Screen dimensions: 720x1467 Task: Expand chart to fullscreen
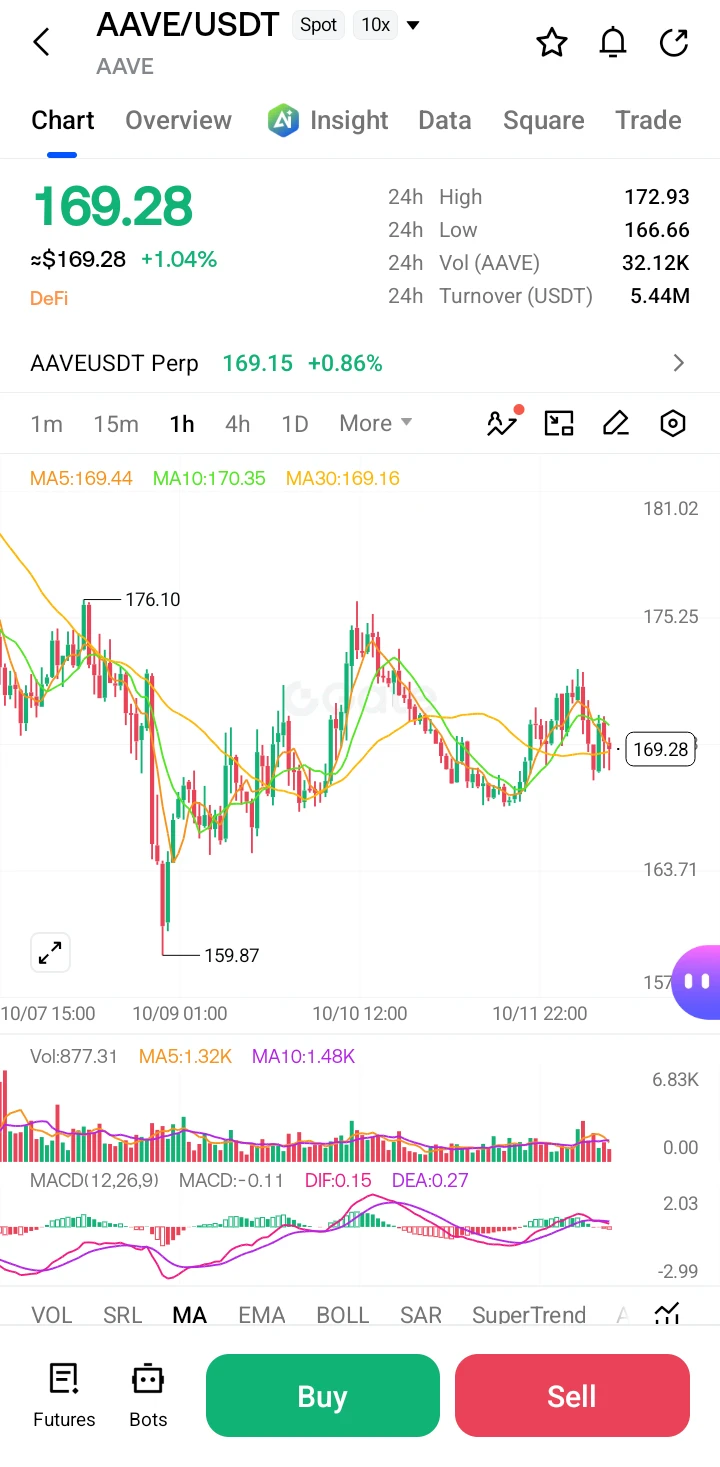(50, 953)
